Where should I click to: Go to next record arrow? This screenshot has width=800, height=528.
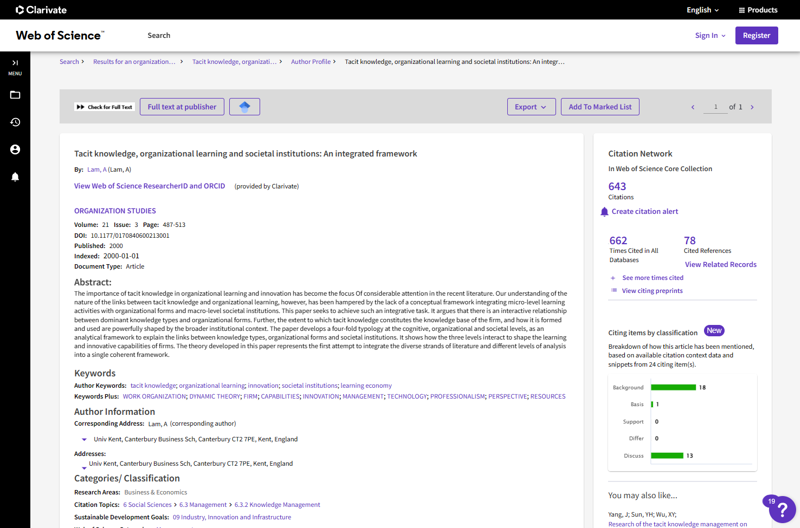(752, 107)
